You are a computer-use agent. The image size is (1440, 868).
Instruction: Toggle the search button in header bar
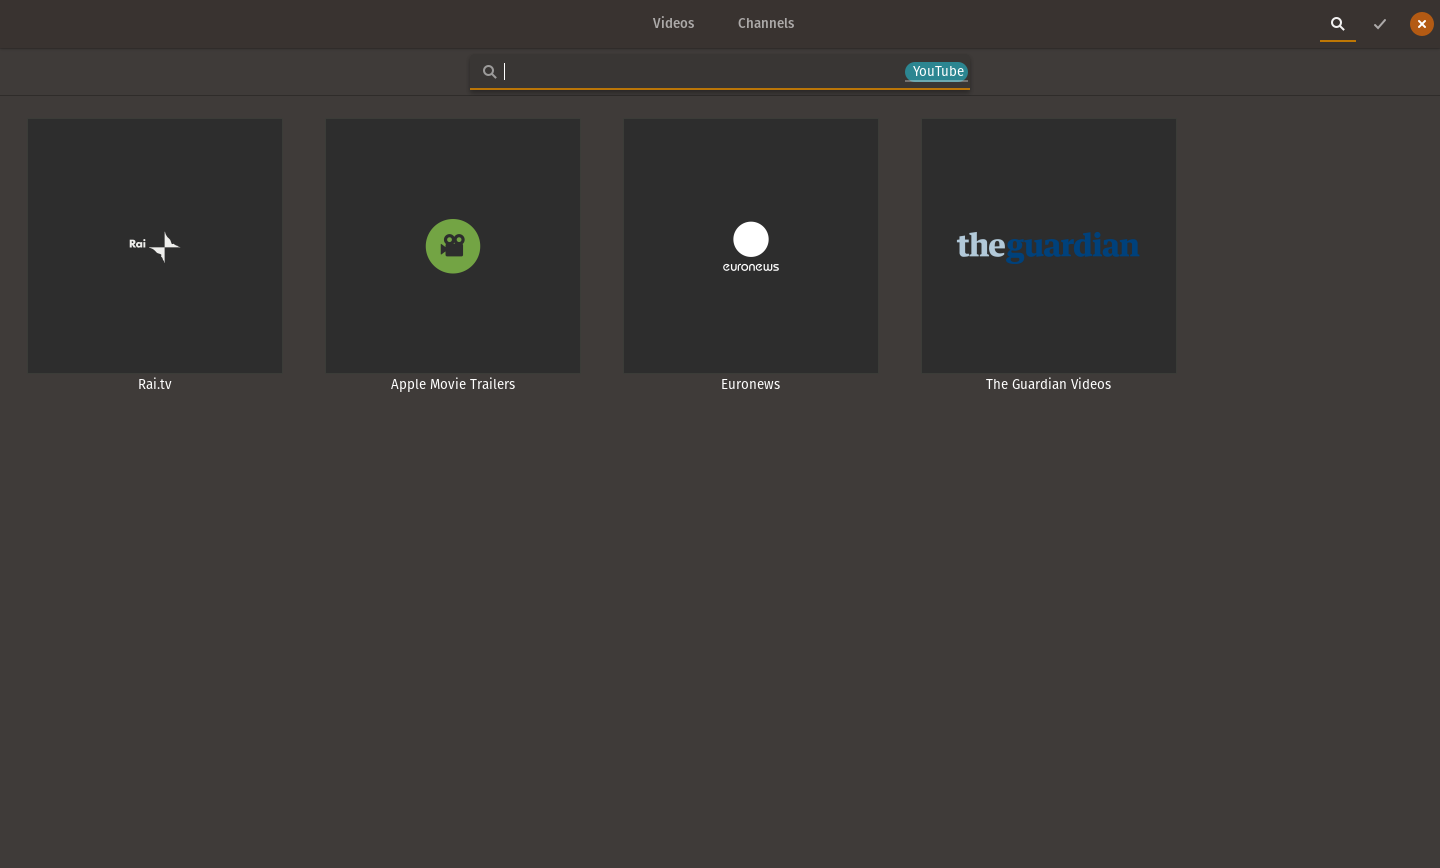pos(1338,24)
